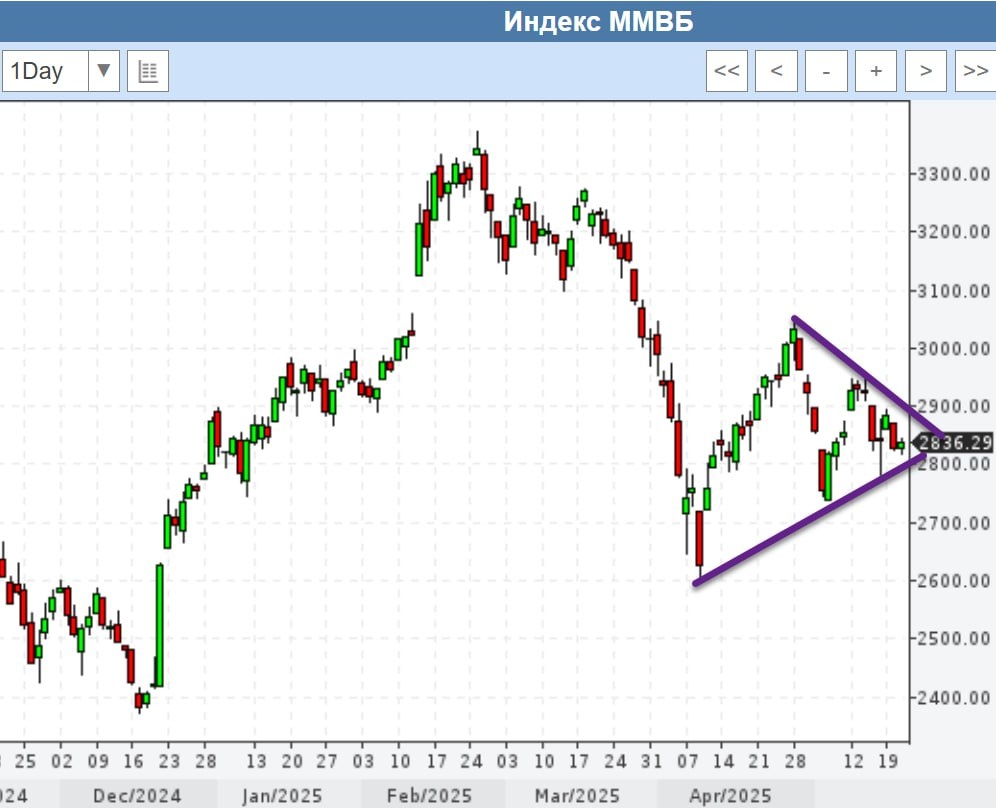
Task: Step chart forward with > button
Action: 925,71
